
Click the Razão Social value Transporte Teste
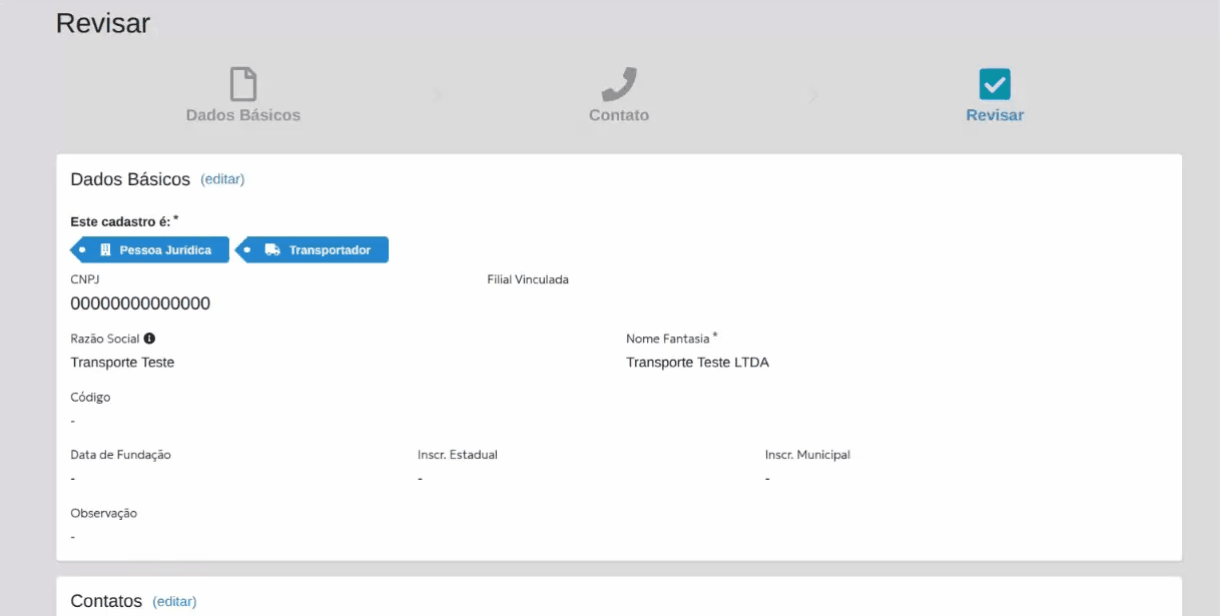click(122, 362)
